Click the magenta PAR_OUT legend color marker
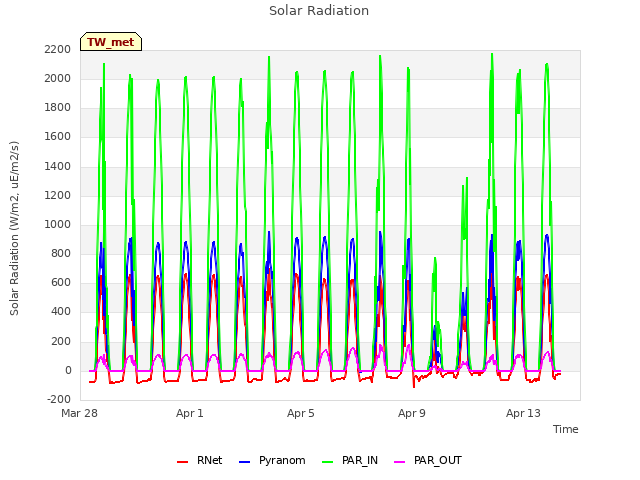This screenshot has width=640, height=480. tap(400, 462)
